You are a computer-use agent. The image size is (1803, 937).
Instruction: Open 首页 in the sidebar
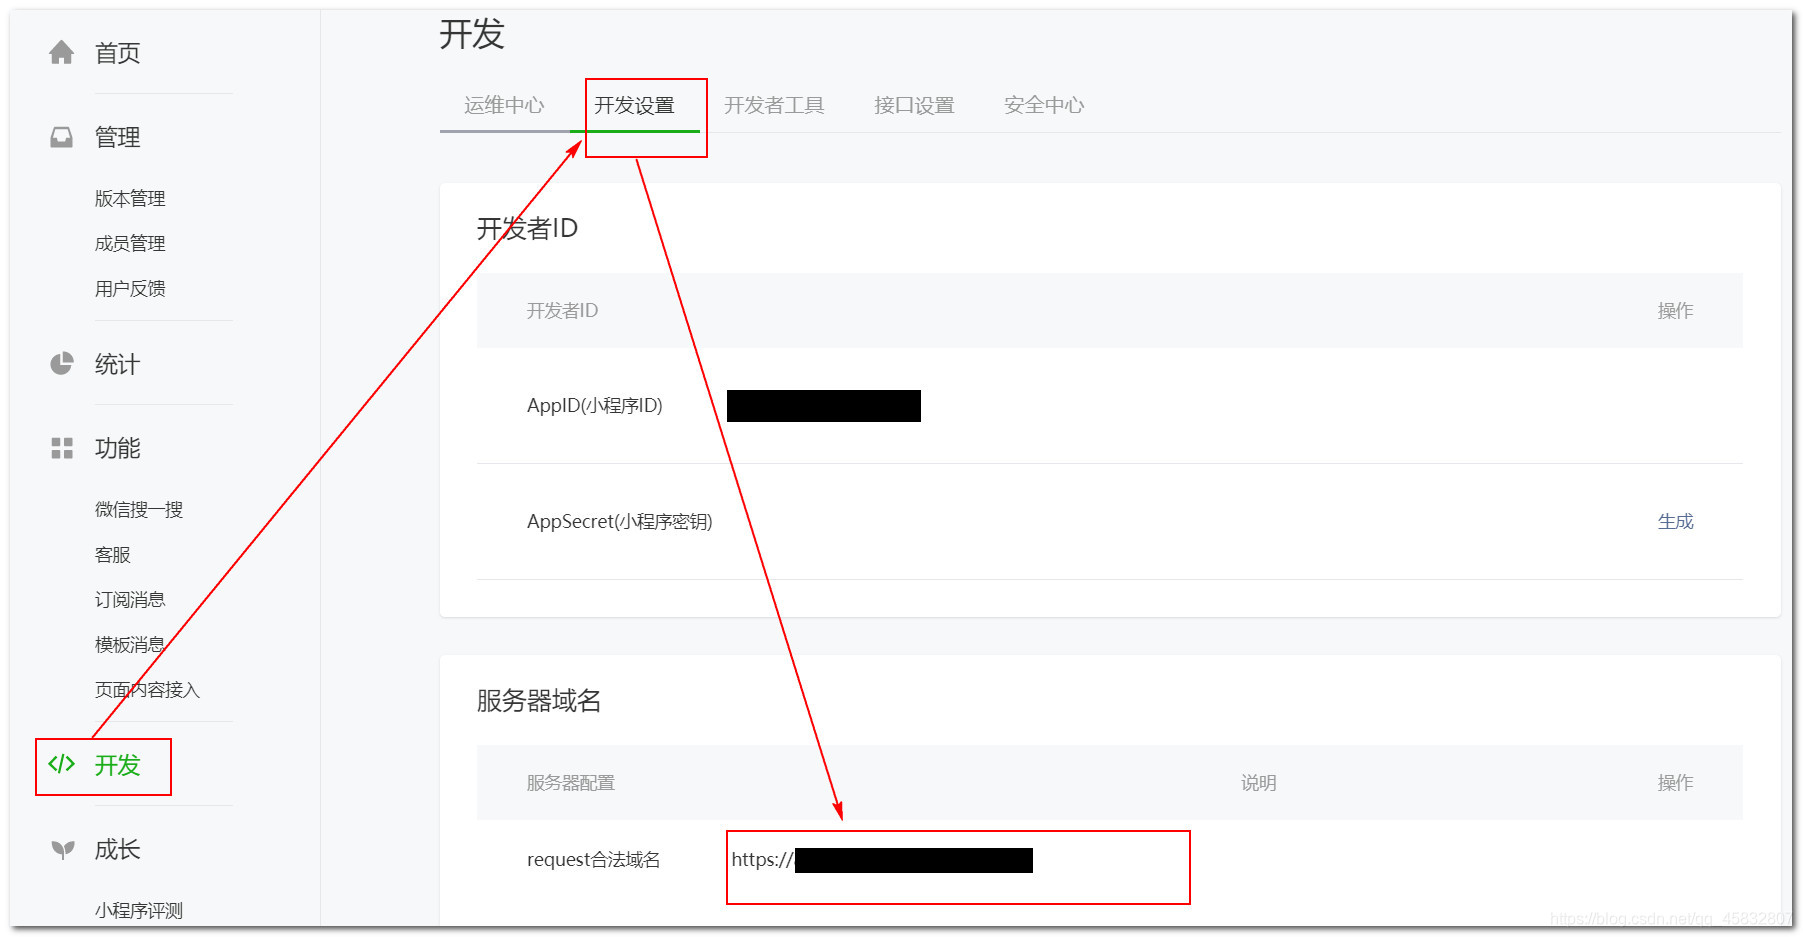tap(117, 53)
